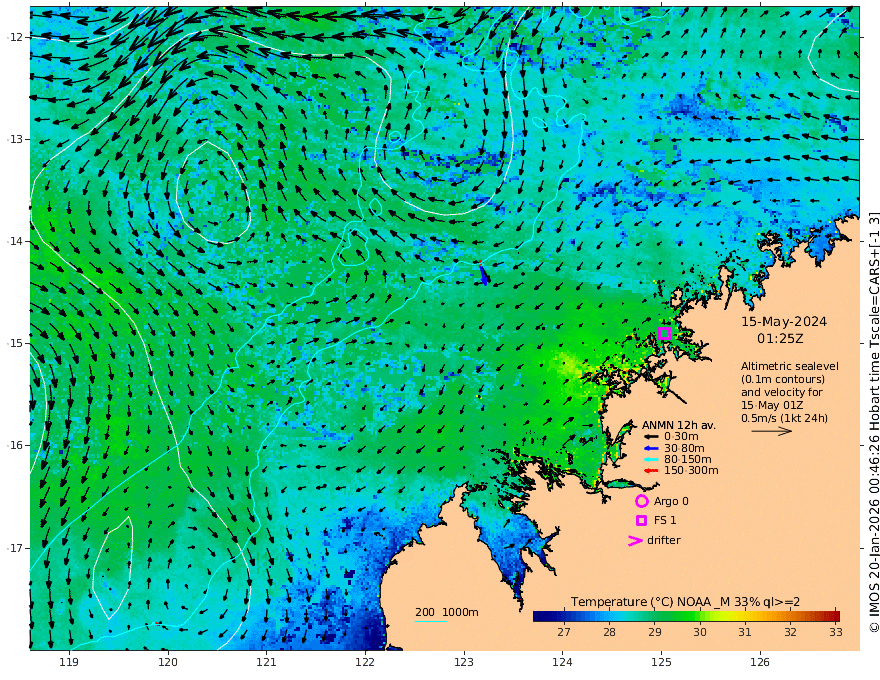
Task: Click the 'Argo 0' legend label
Action: (x=671, y=501)
